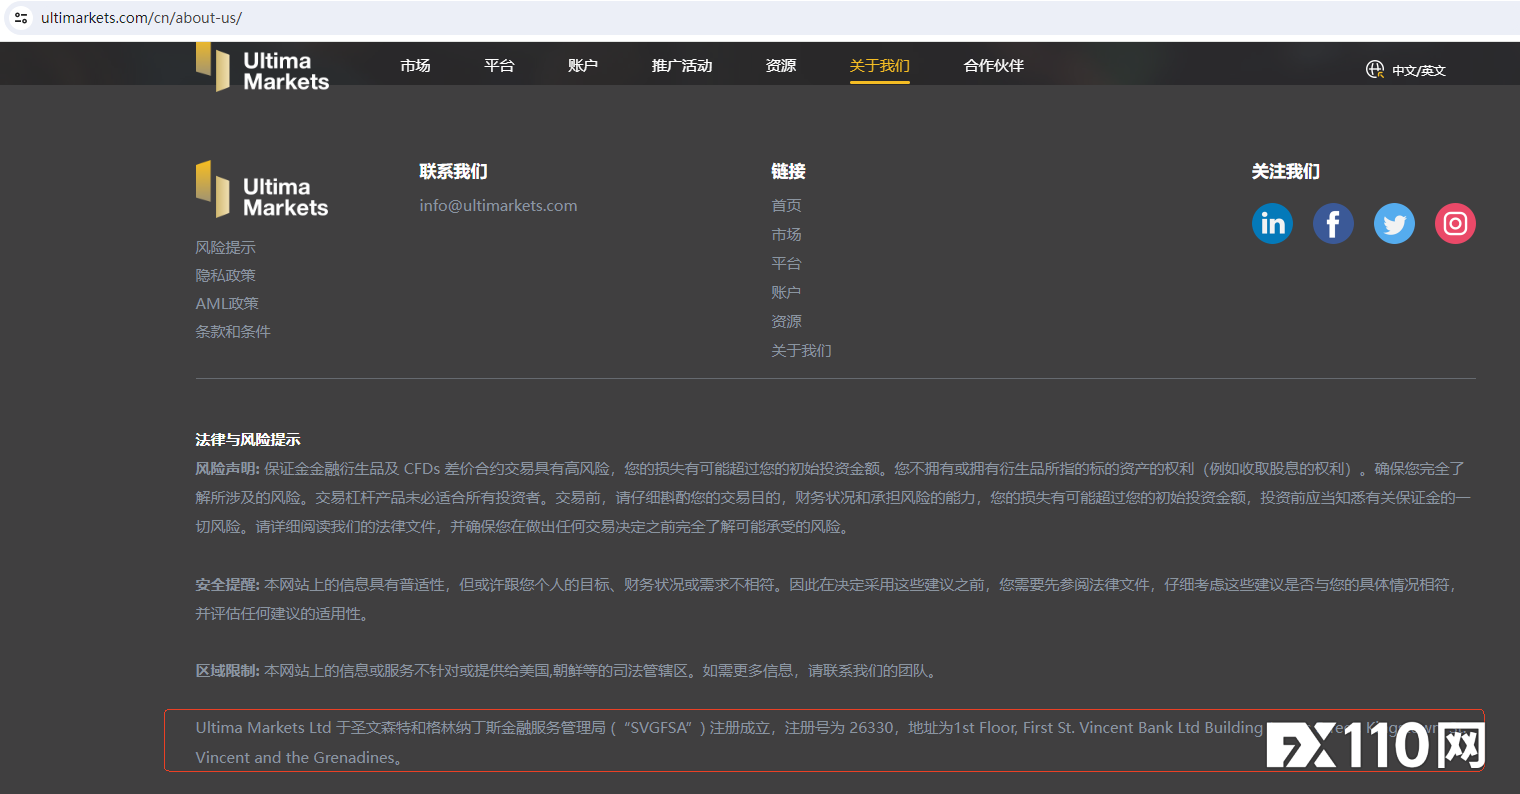
Task: Open the 隐私政策 footer link
Action: (225, 275)
